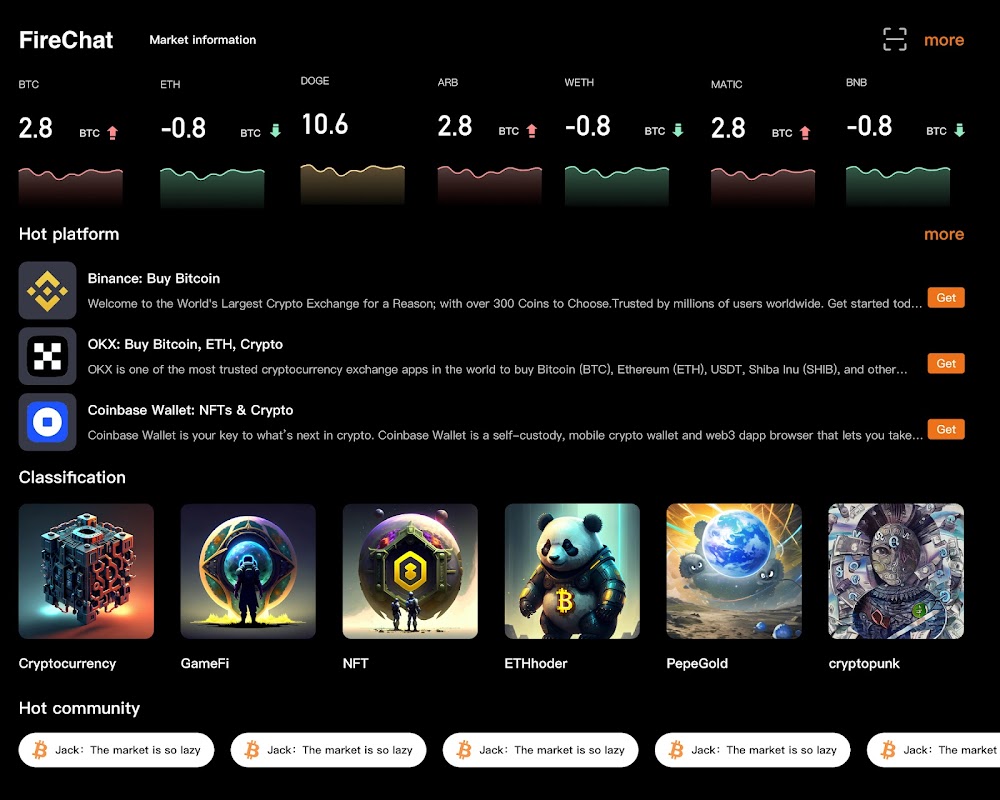This screenshot has width=1000, height=800.
Task: Open the GameFi category thumbnail
Action: pos(248,571)
